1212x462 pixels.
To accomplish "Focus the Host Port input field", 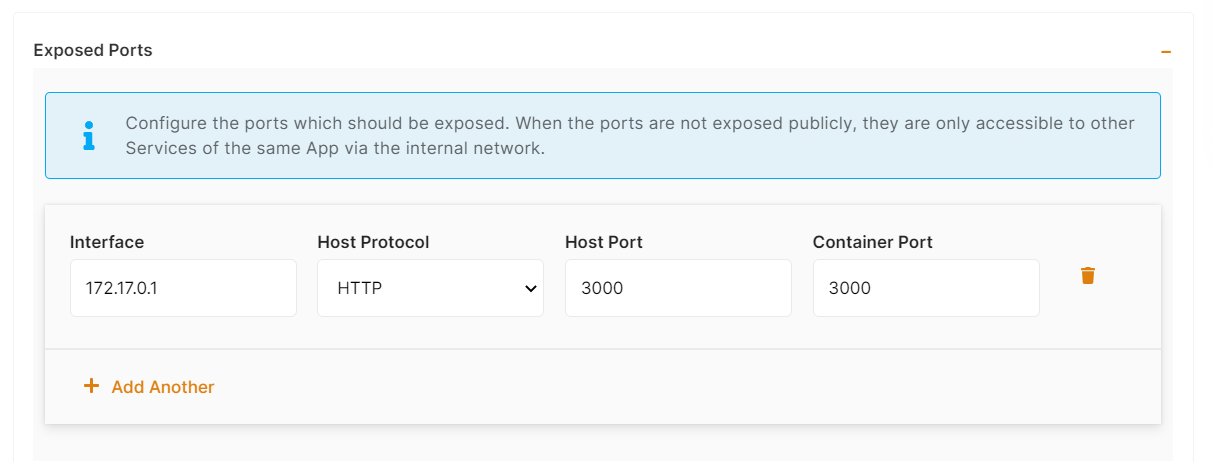I will tap(678, 288).
